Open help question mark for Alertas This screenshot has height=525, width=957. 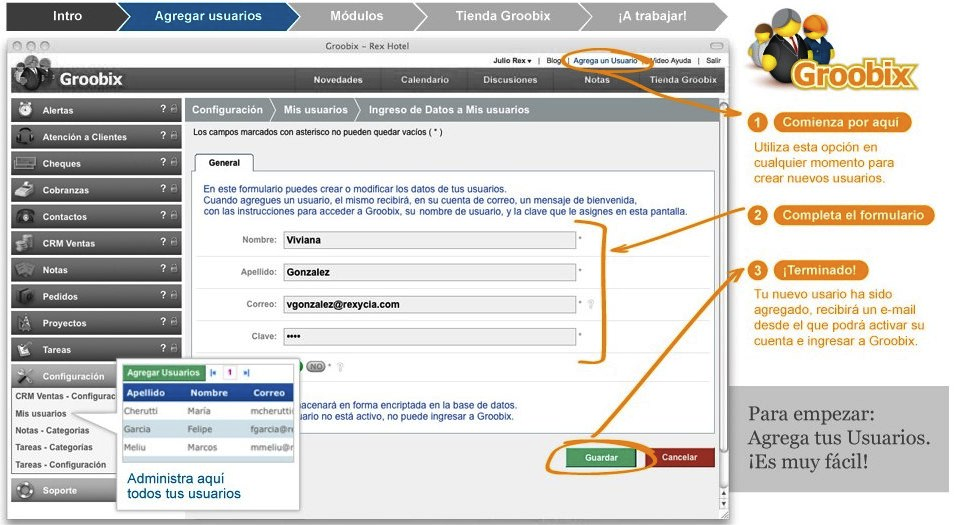pos(163,109)
